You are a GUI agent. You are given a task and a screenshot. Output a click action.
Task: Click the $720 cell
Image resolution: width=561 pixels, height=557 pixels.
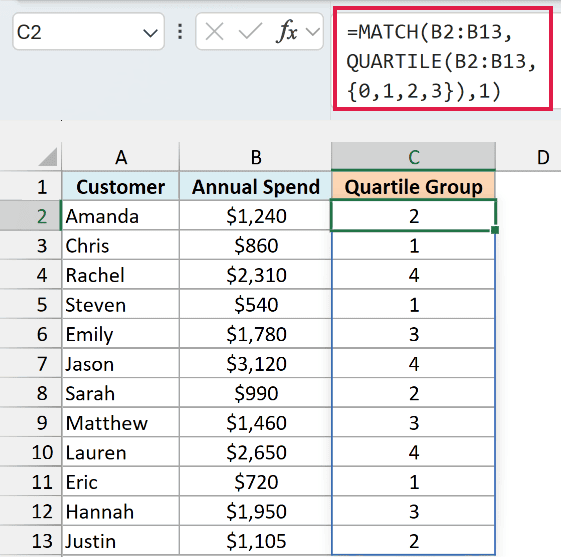pos(255,482)
